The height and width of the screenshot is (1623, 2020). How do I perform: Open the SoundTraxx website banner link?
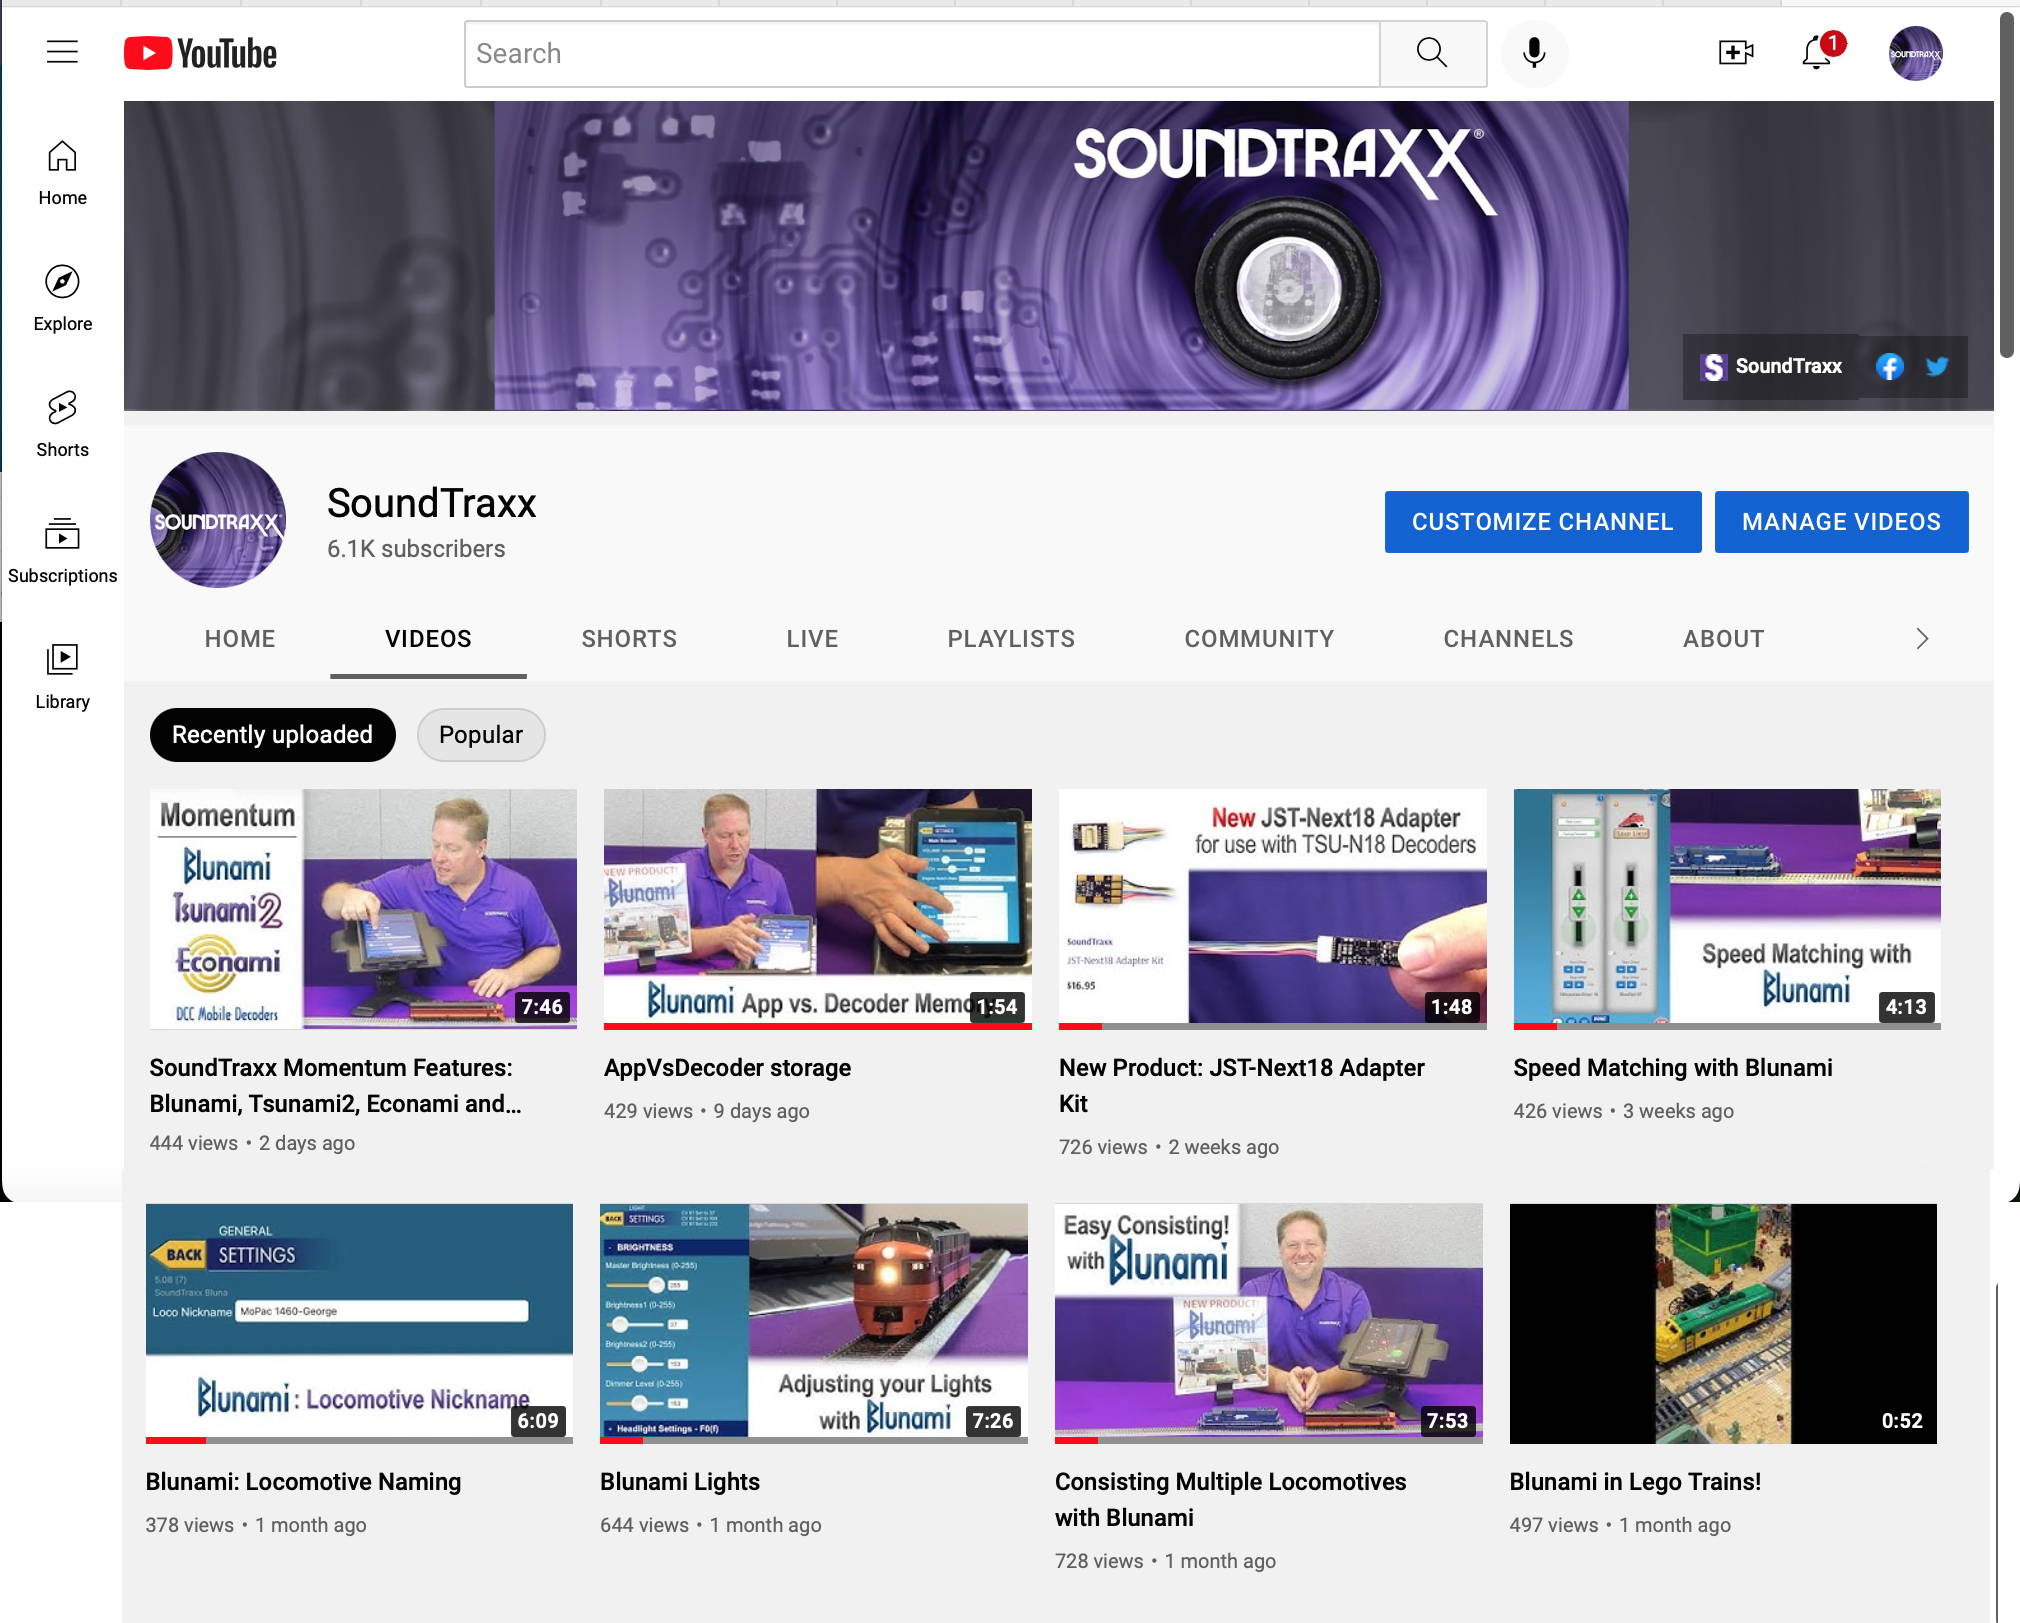pos(1771,367)
